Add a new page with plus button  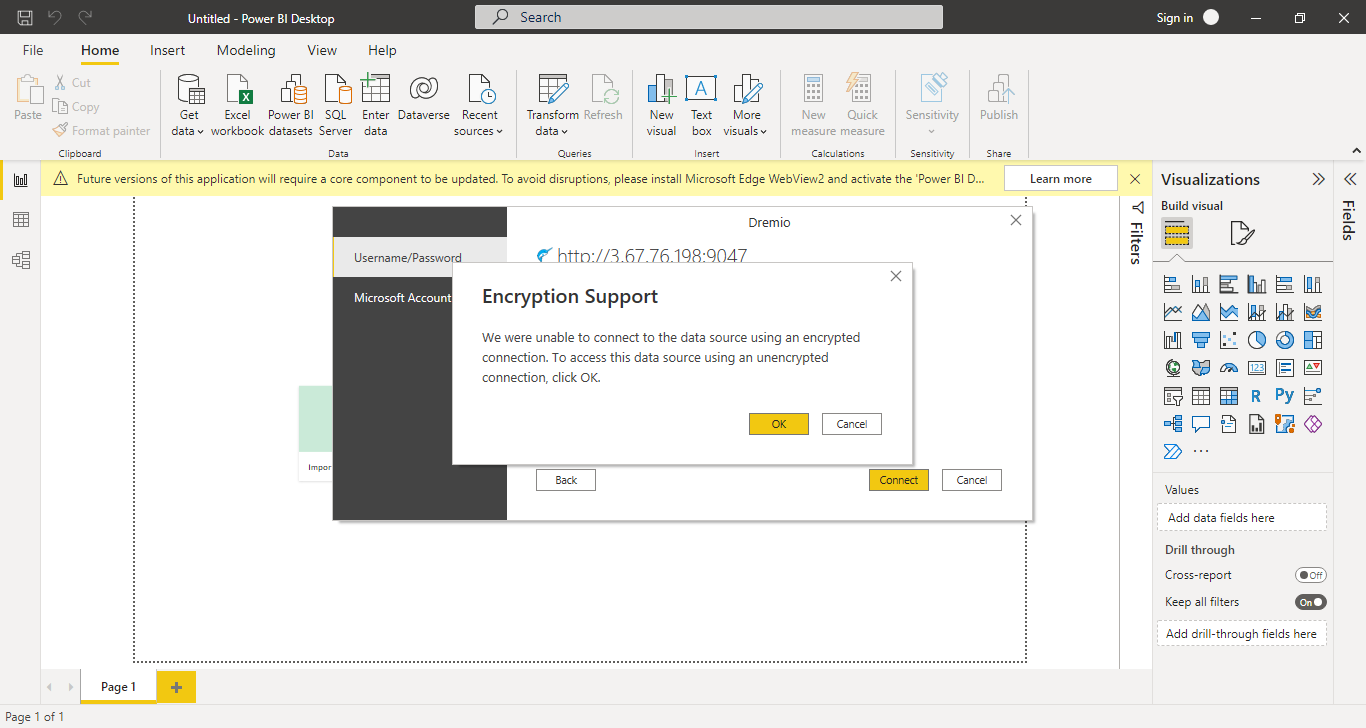(177, 687)
